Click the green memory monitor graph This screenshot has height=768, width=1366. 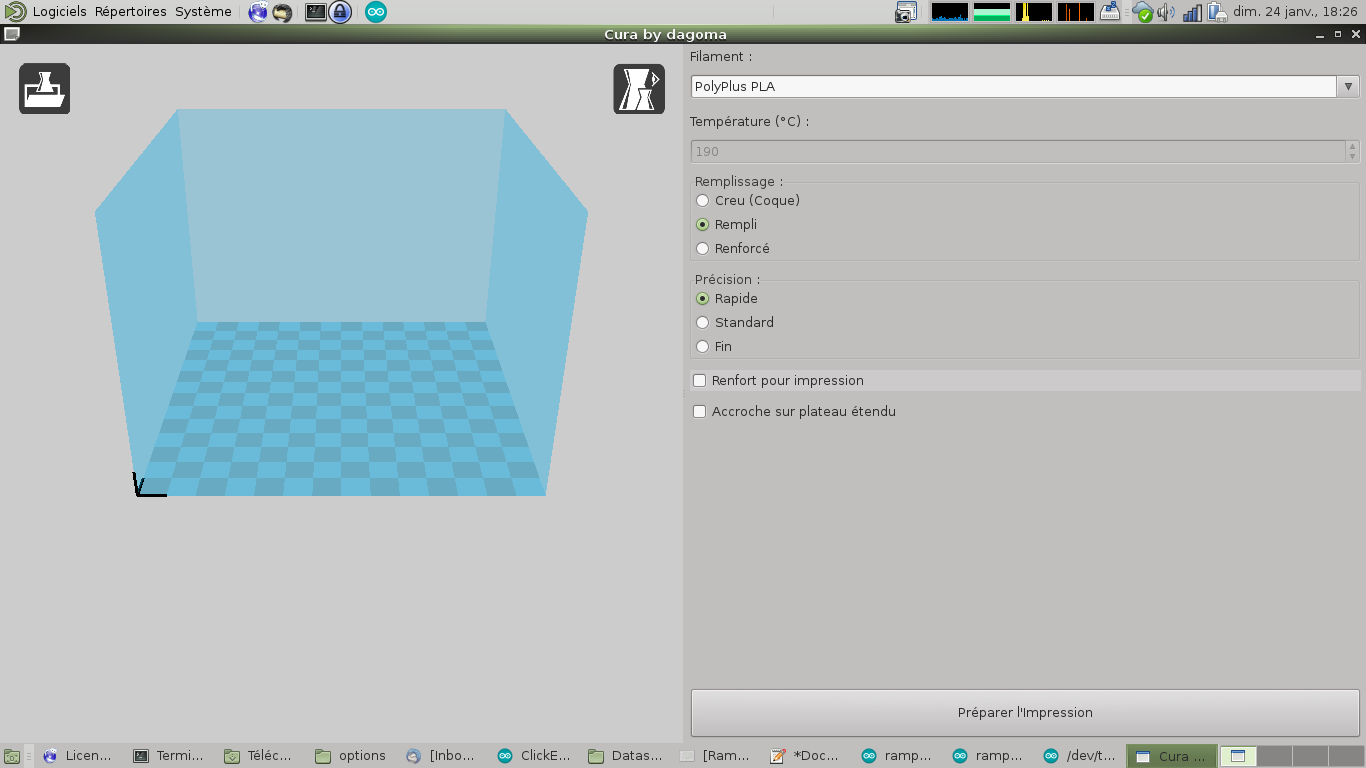[x=992, y=12]
